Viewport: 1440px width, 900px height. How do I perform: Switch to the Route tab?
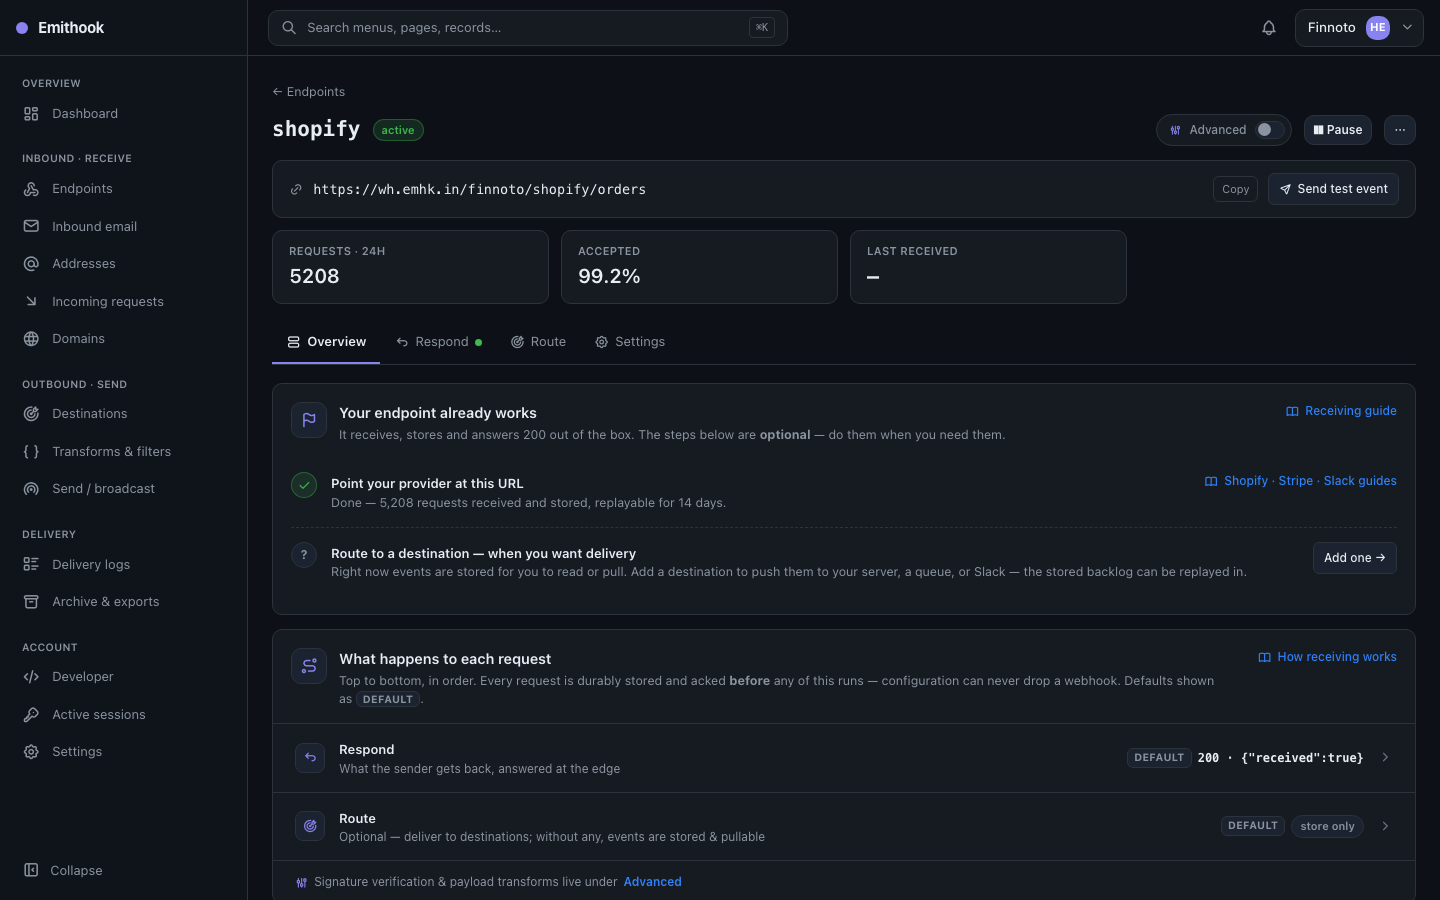538,342
